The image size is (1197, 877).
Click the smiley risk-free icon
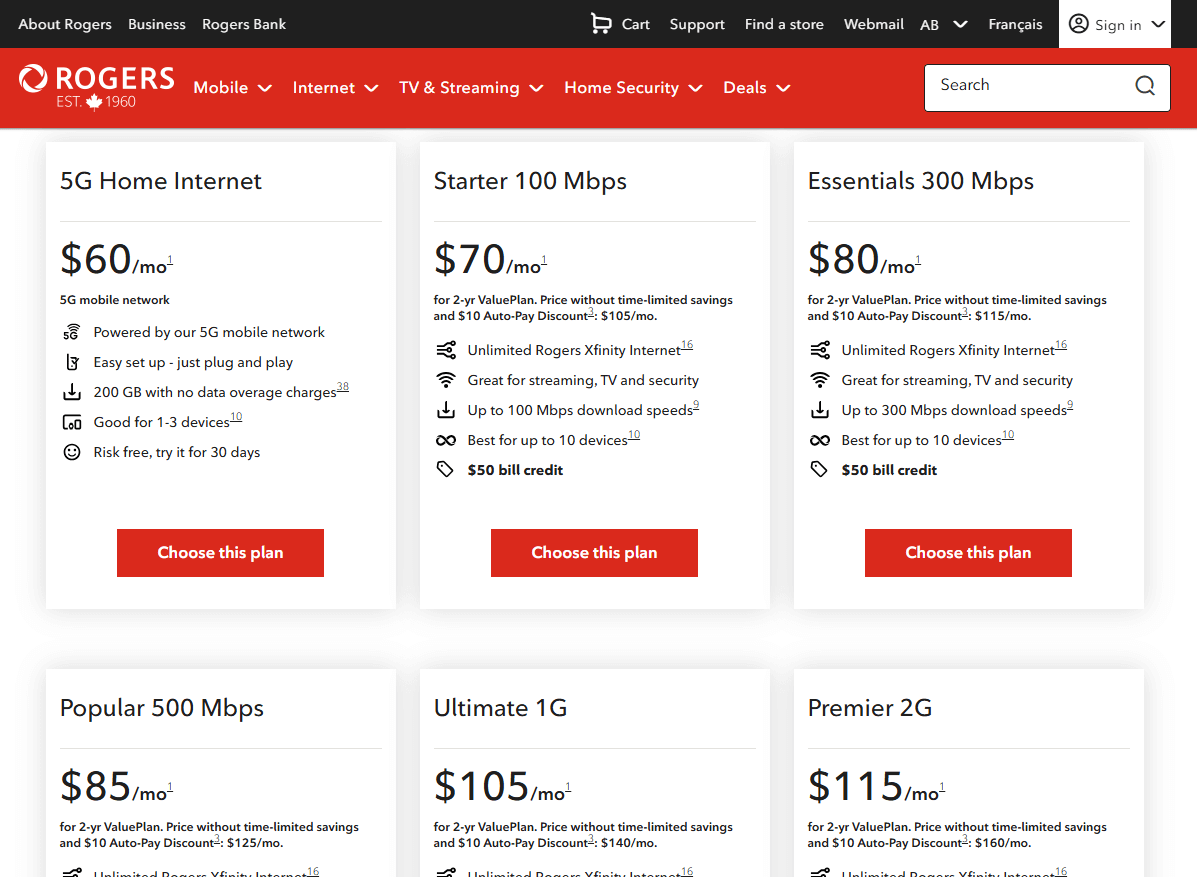[x=71, y=452]
